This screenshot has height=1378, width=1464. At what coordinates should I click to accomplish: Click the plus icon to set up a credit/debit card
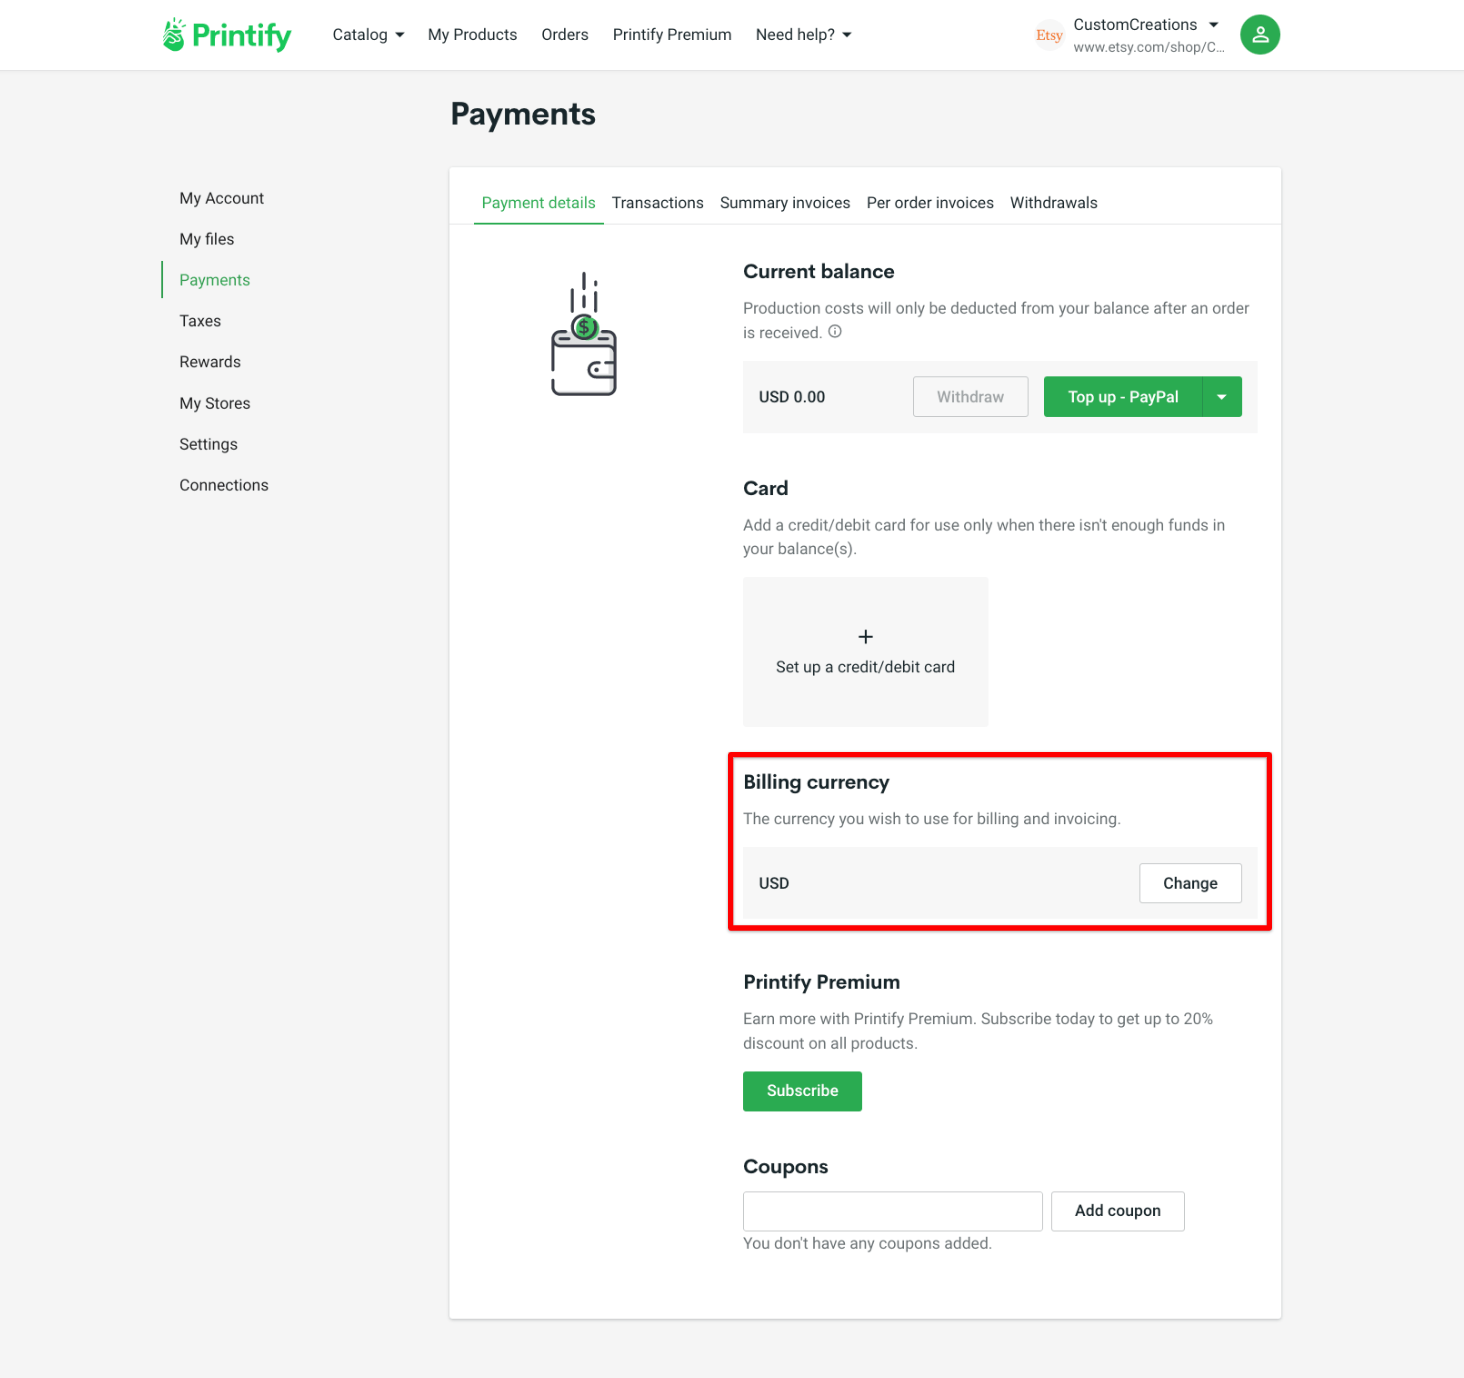[x=865, y=636]
